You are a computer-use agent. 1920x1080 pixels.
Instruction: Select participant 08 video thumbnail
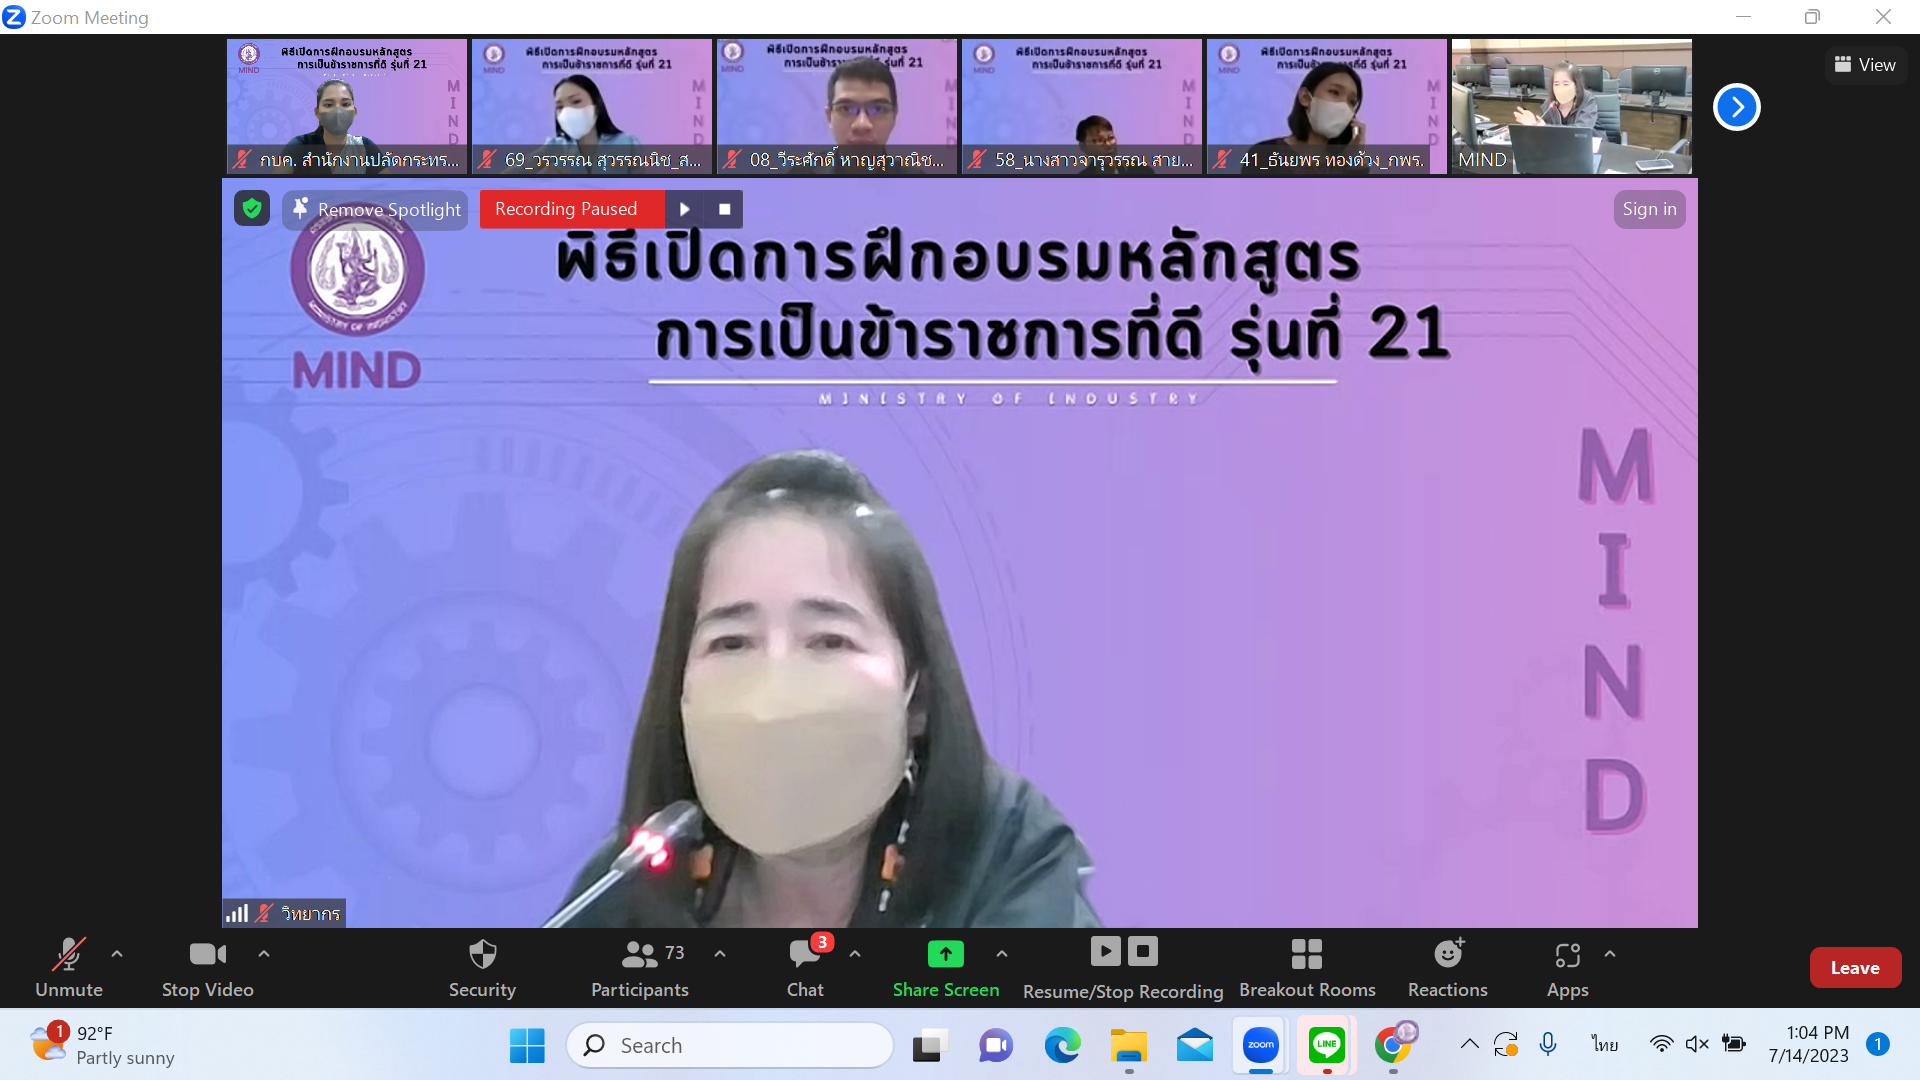(837, 106)
